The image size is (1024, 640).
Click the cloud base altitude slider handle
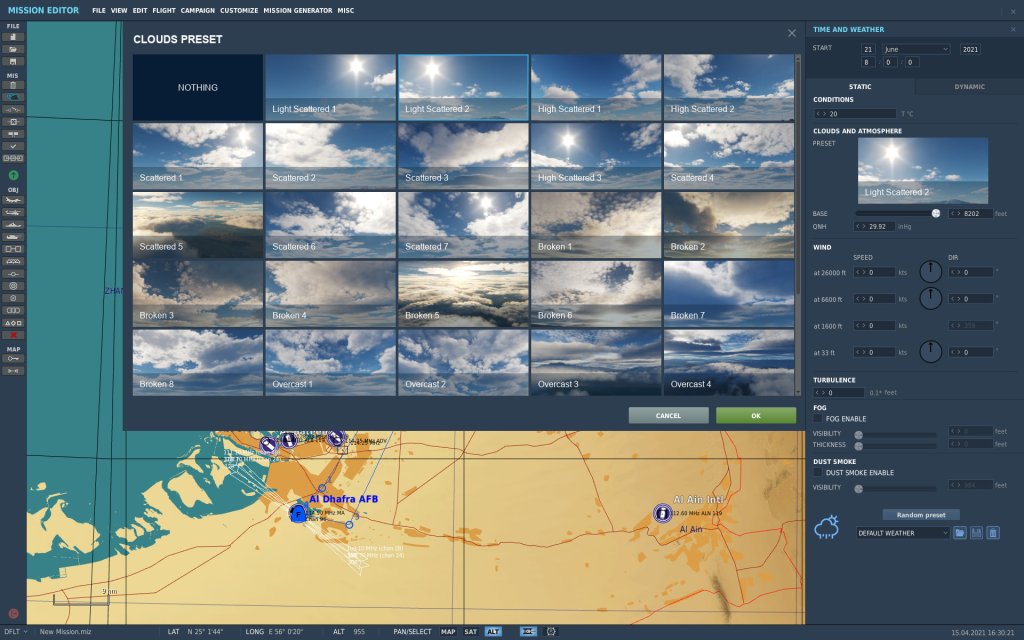pyautogui.click(x=936, y=213)
